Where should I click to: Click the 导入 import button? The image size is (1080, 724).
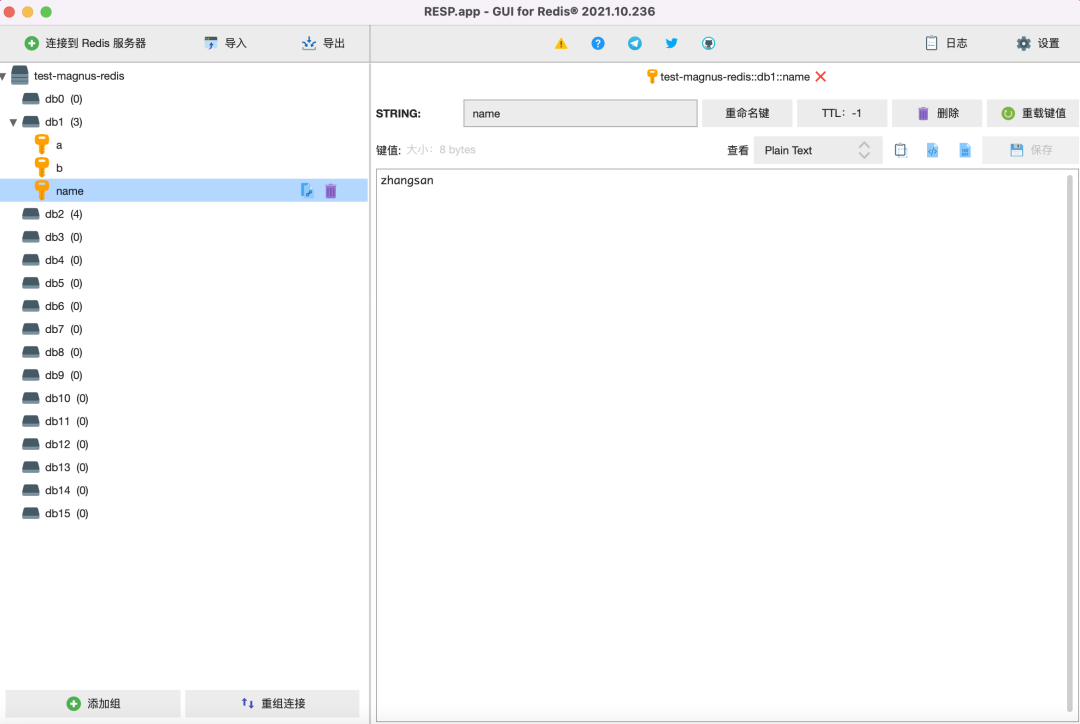(x=225, y=43)
